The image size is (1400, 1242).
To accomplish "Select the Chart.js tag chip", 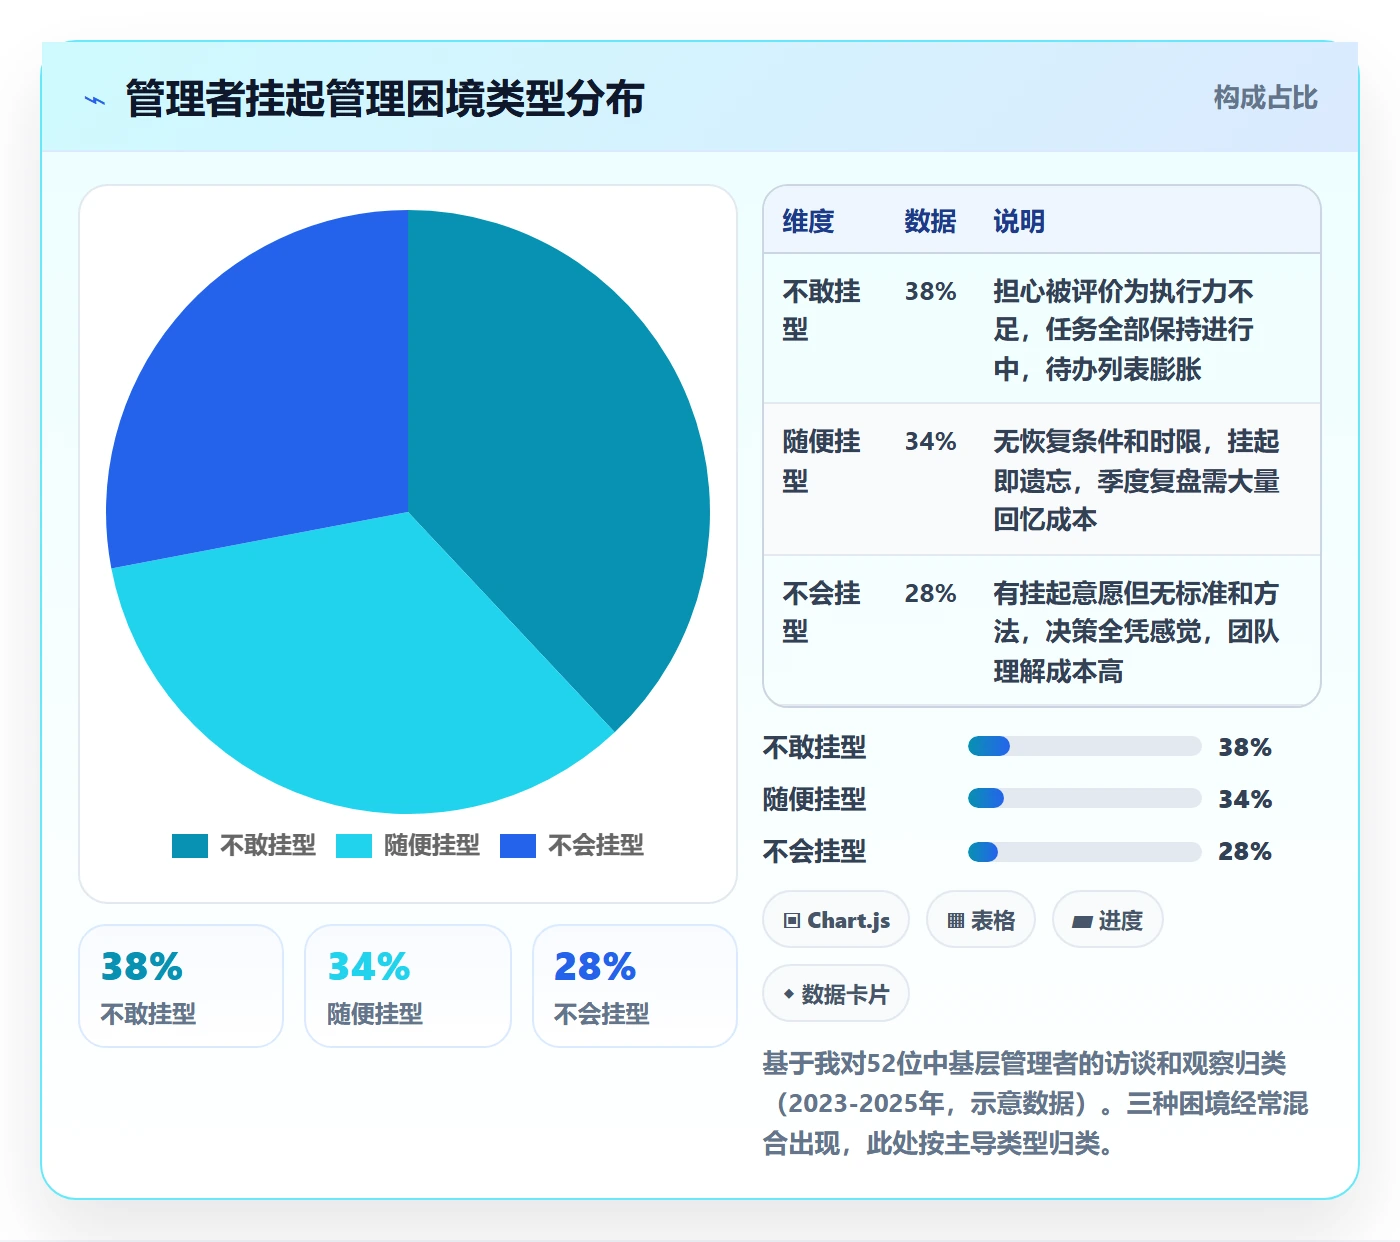I will [x=836, y=920].
